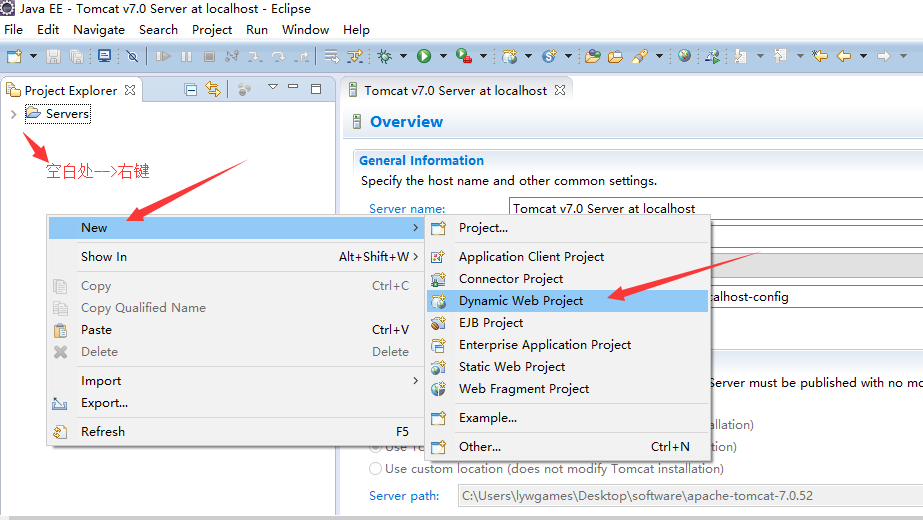Click the Debug bug icon

[384, 57]
